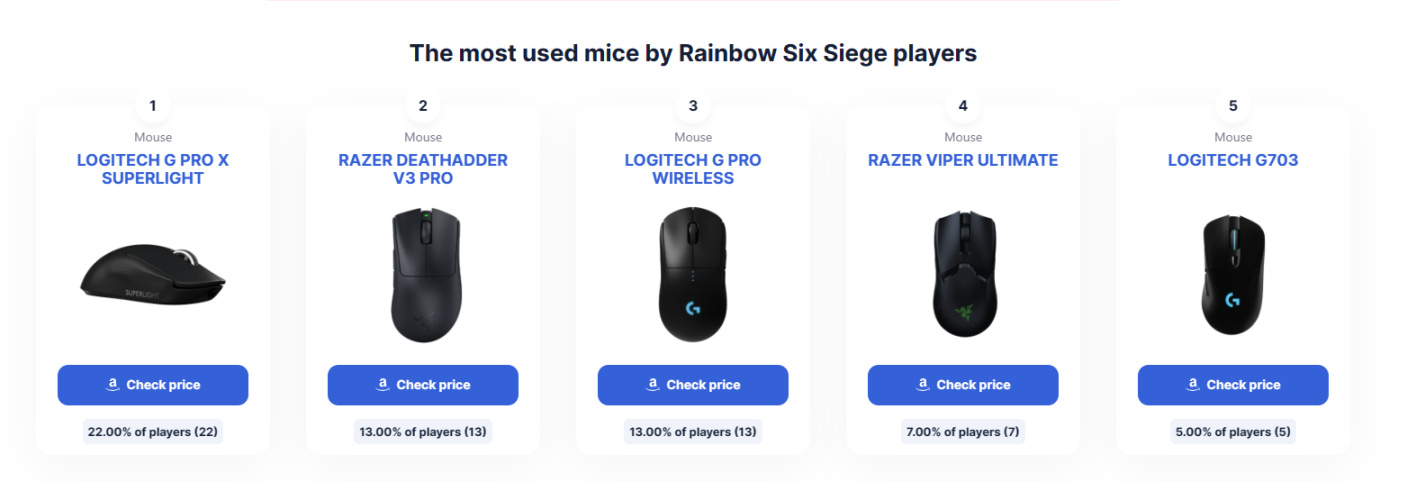The width and height of the screenshot is (1407, 482).
Task: Select the Logitech G703 mouse image
Action: 1232,276
